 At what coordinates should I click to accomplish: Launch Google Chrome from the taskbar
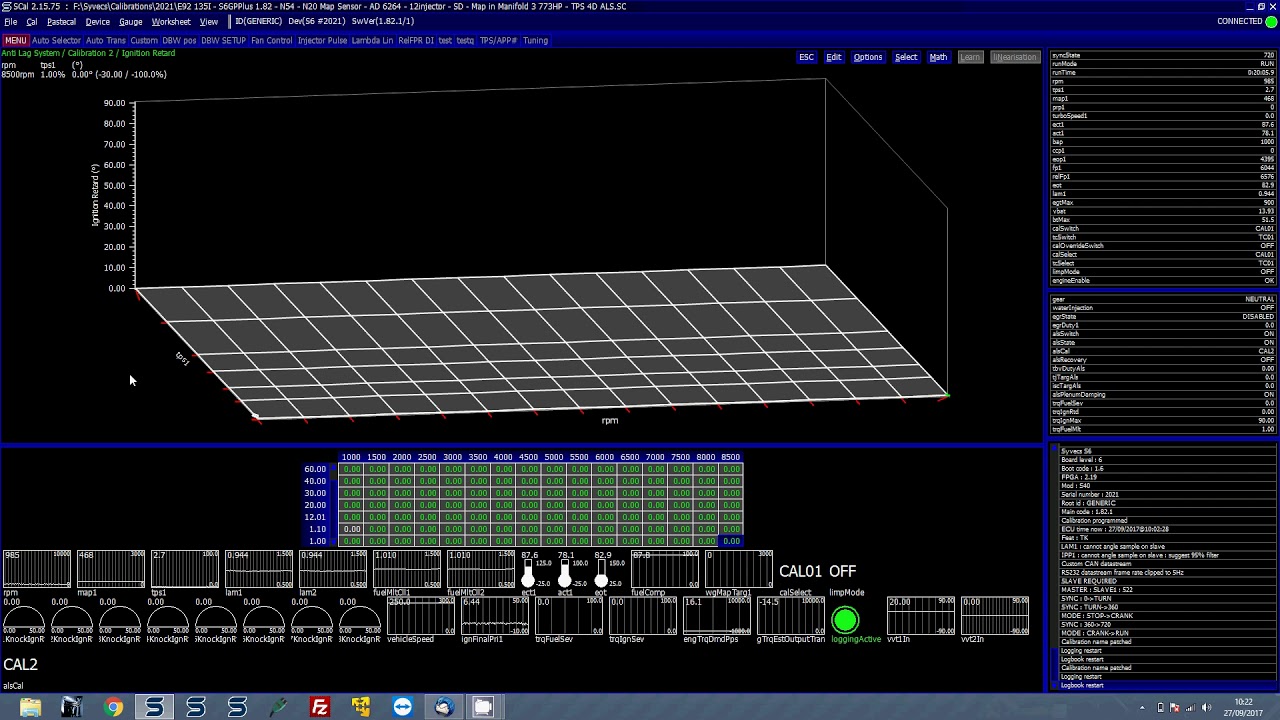(x=113, y=707)
